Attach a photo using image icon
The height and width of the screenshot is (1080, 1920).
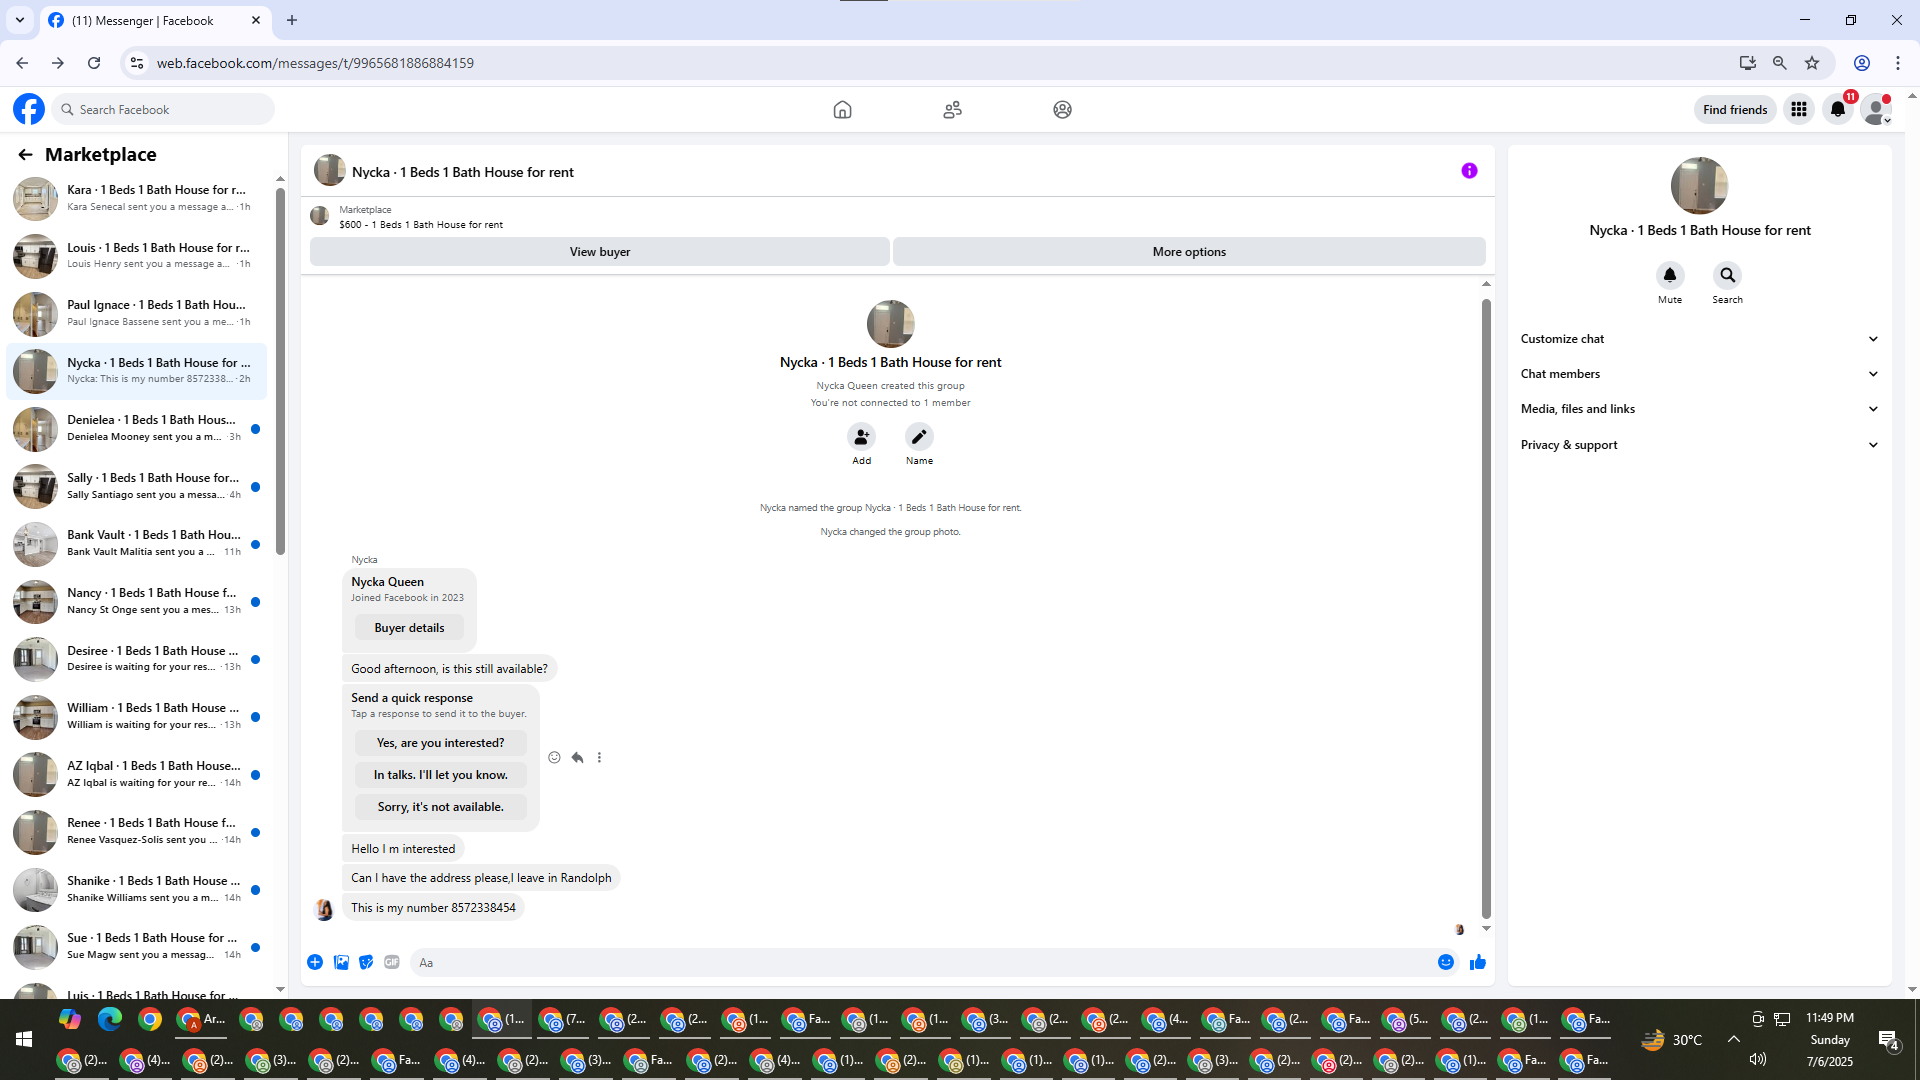[341, 962]
